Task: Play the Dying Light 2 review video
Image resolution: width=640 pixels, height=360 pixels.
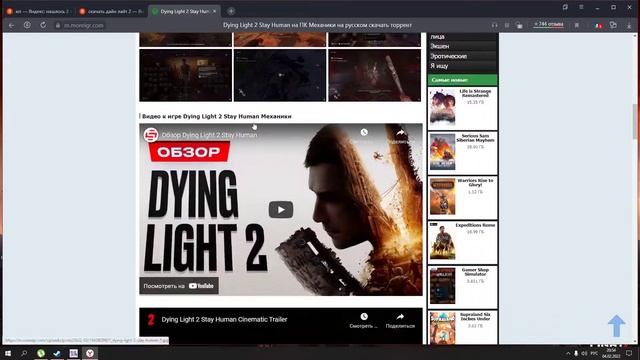Action: pyautogui.click(x=281, y=209)
